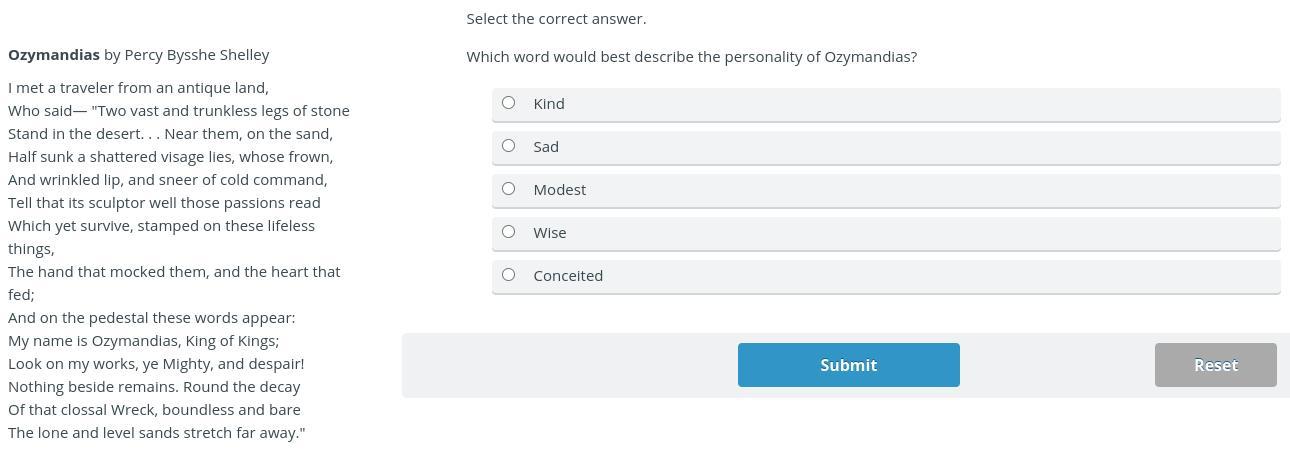The image size is (1290, 456).
Task: Click the line 'And on the pedestal these words appear'
Action: [x=151, y=318]
